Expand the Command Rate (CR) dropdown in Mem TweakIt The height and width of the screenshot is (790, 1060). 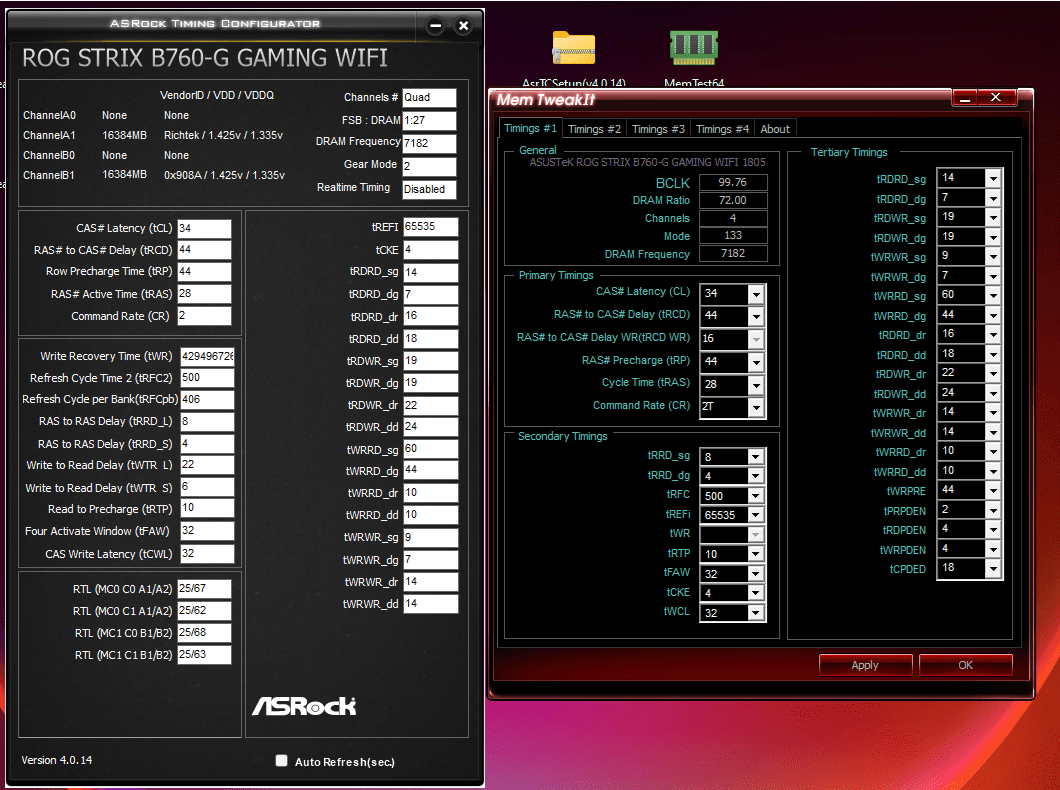point(756,407)
